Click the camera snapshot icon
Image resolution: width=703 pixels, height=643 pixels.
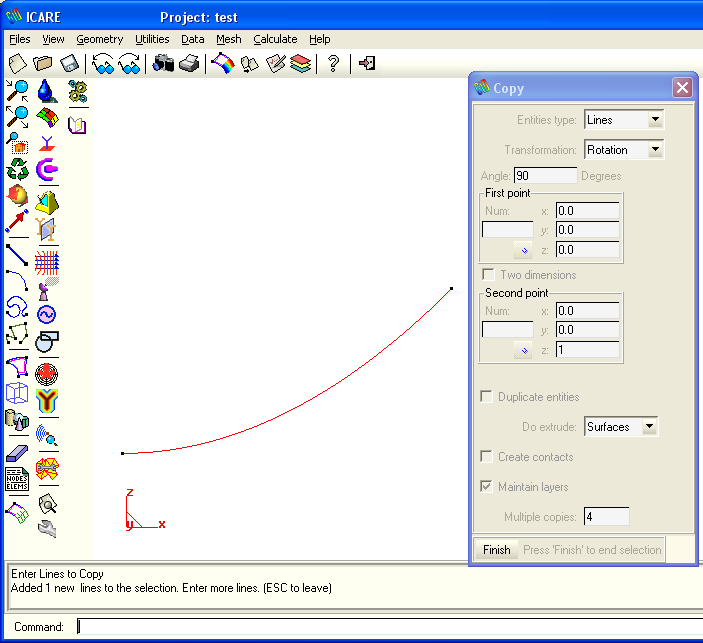tap(163, 63)
